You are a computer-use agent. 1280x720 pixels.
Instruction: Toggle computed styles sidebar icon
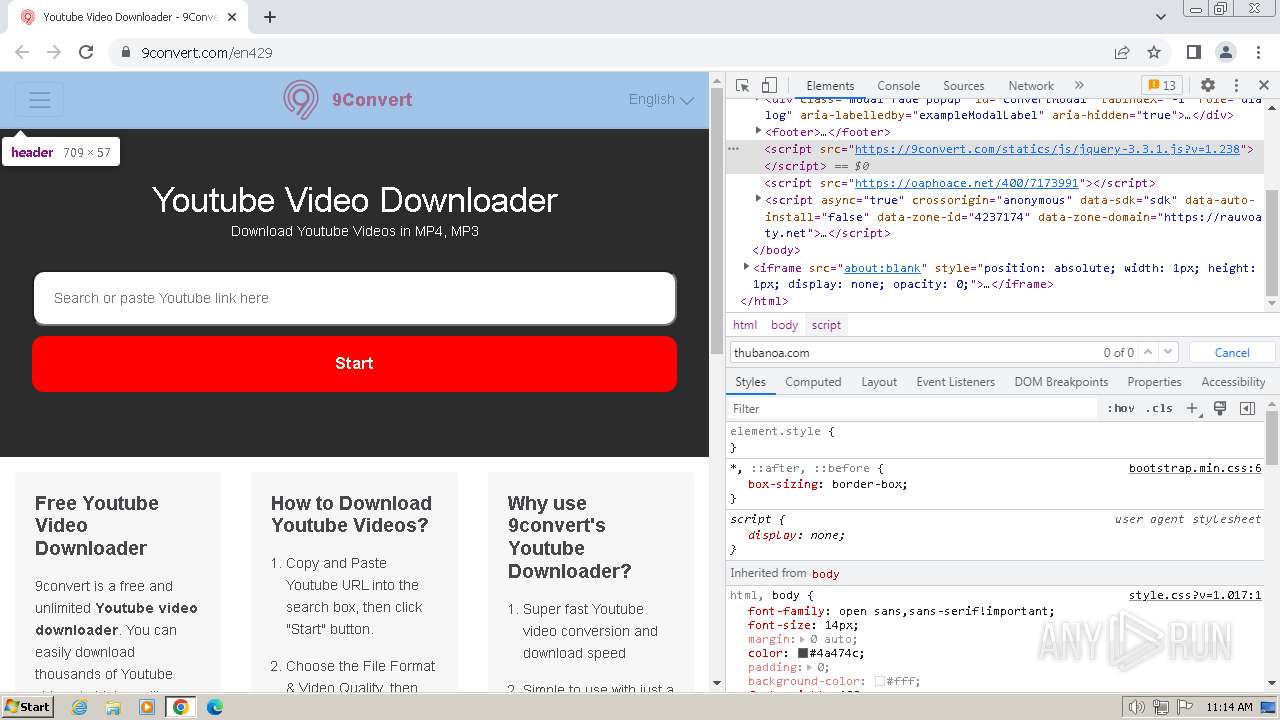coord(1247,408)
